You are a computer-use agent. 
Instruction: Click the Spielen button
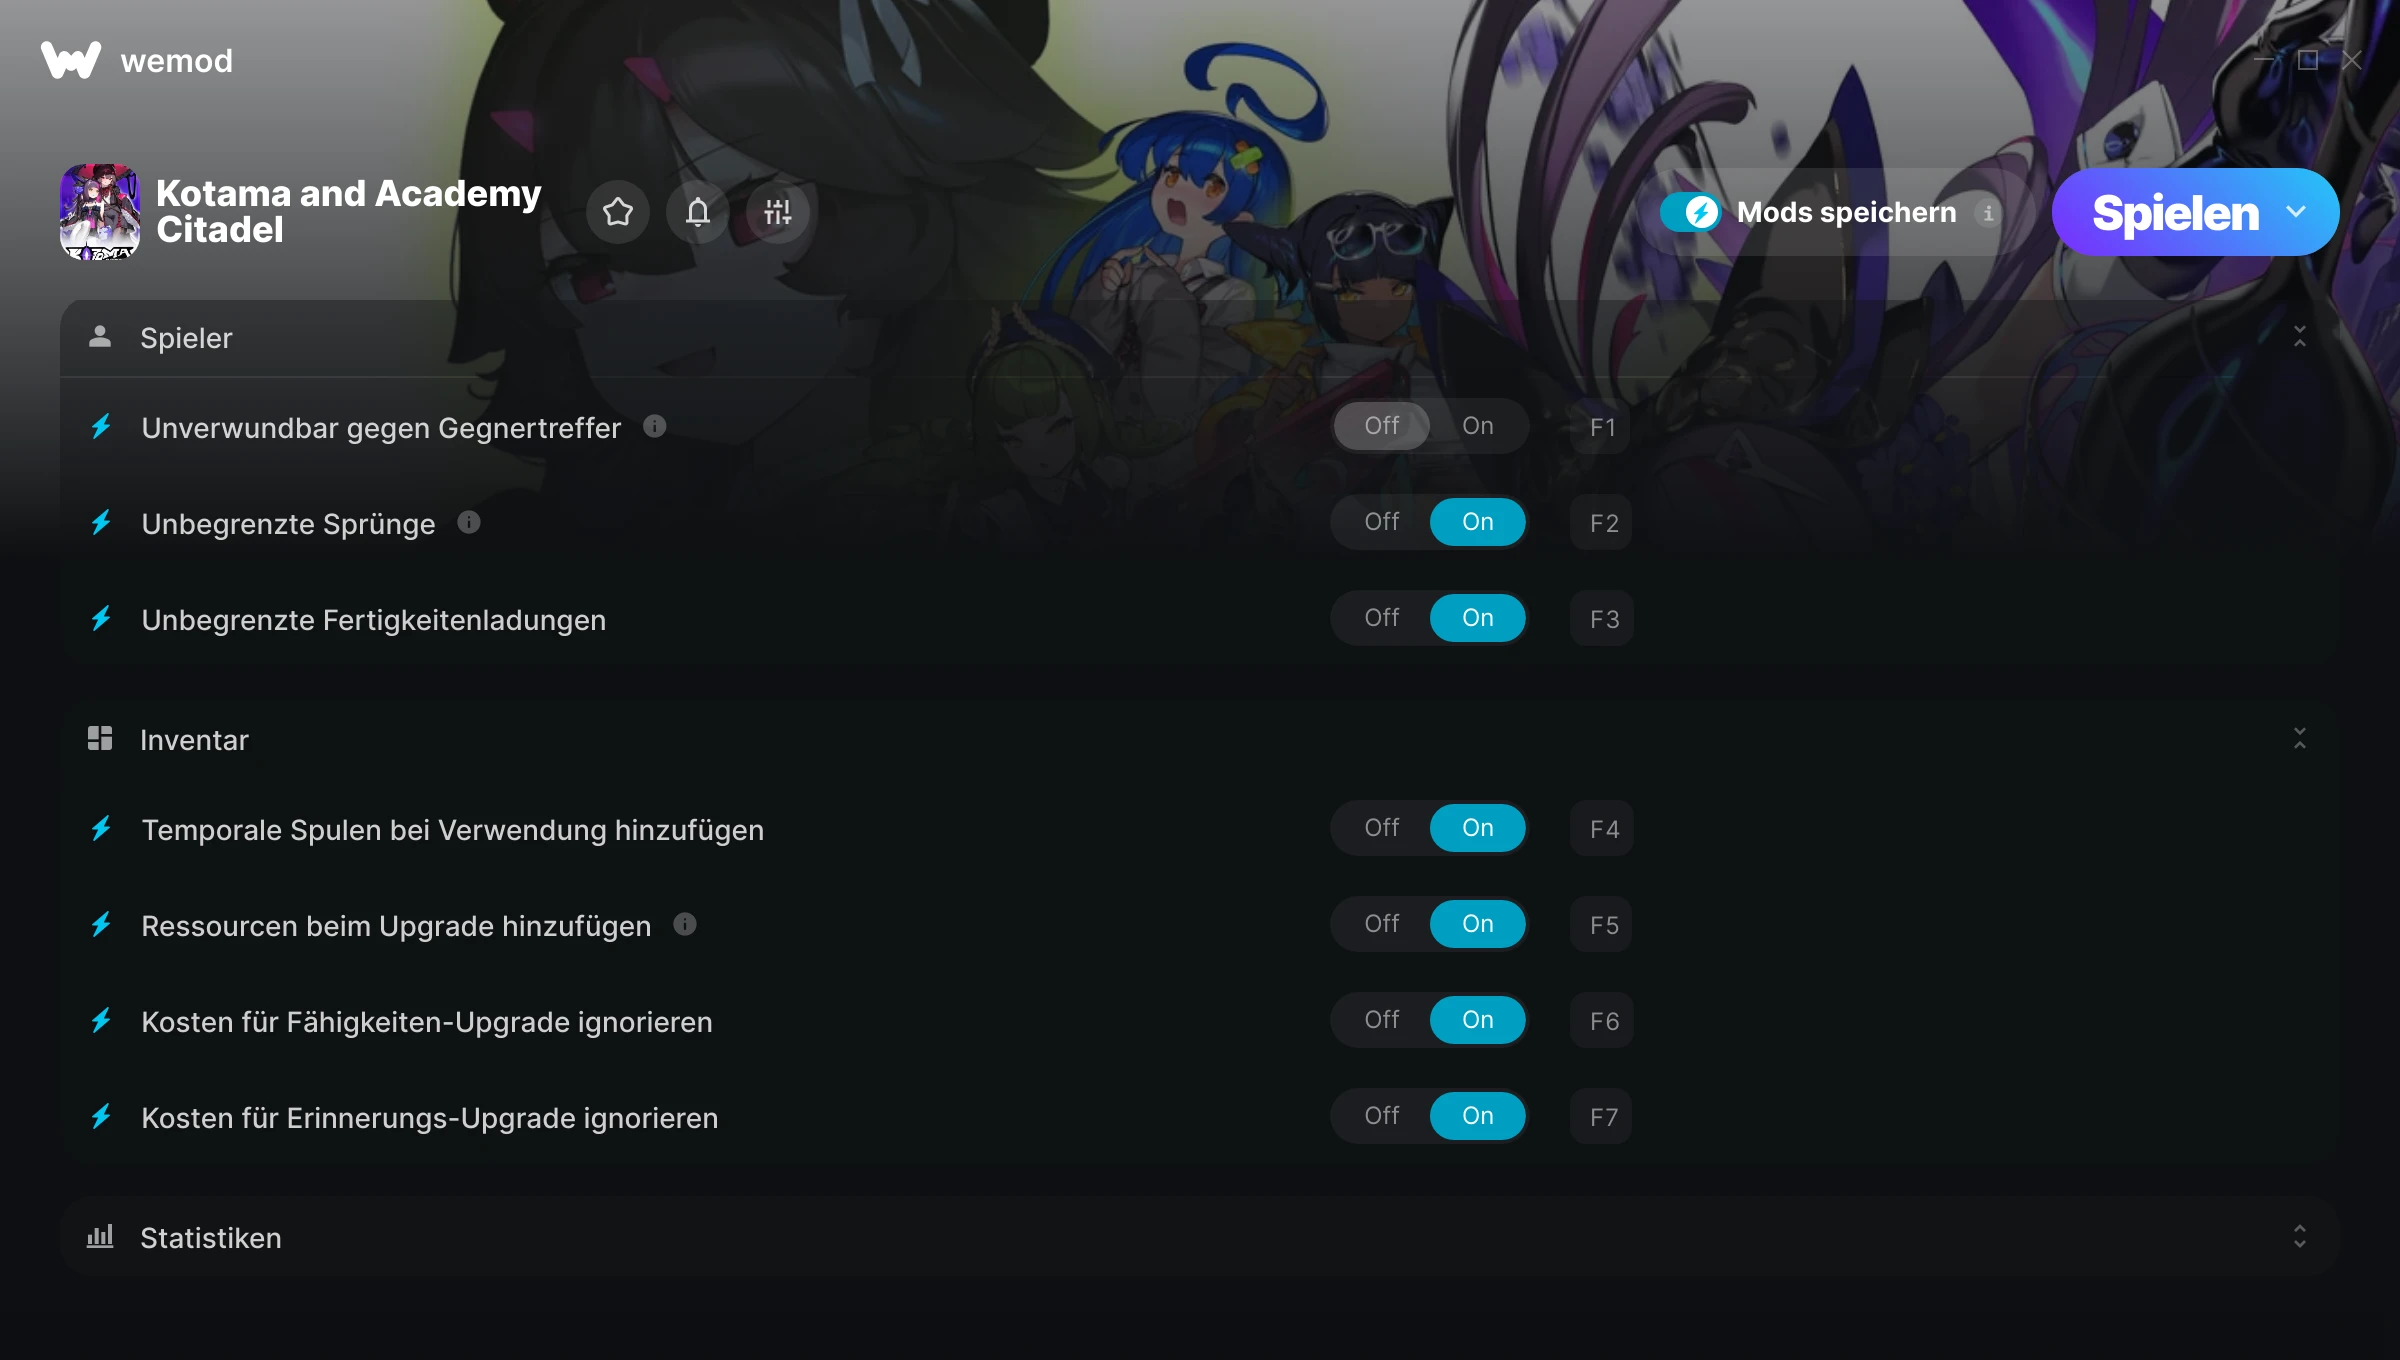click(x=2175, y=213)
